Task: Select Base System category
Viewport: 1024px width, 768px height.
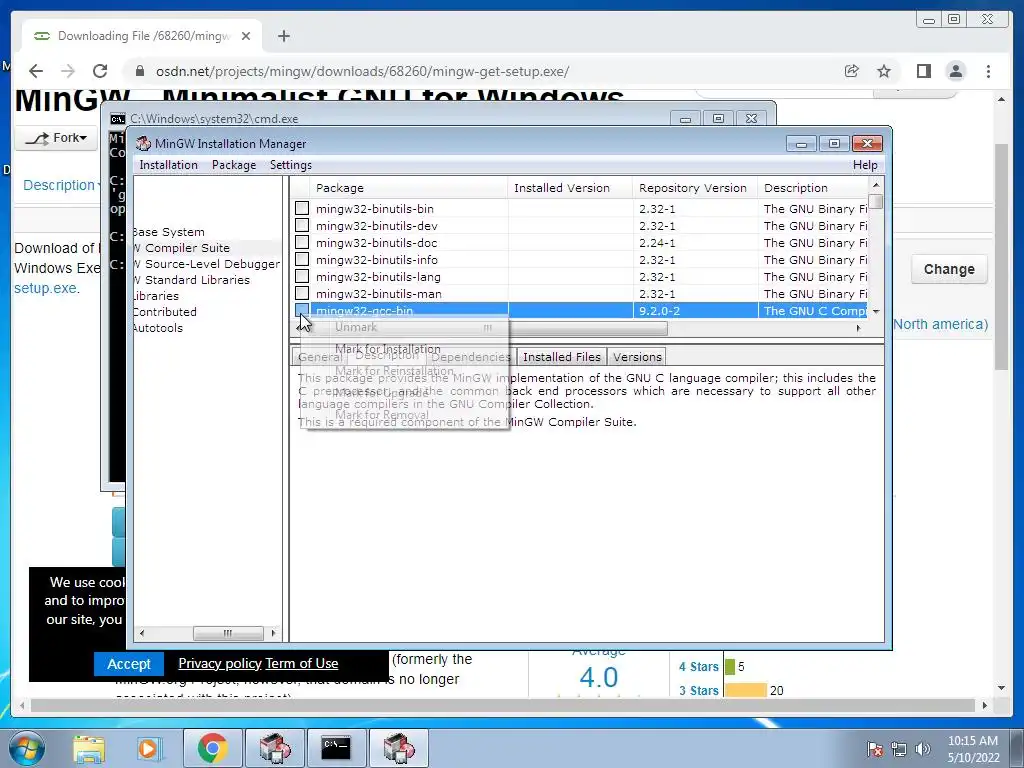Action: 168,232
